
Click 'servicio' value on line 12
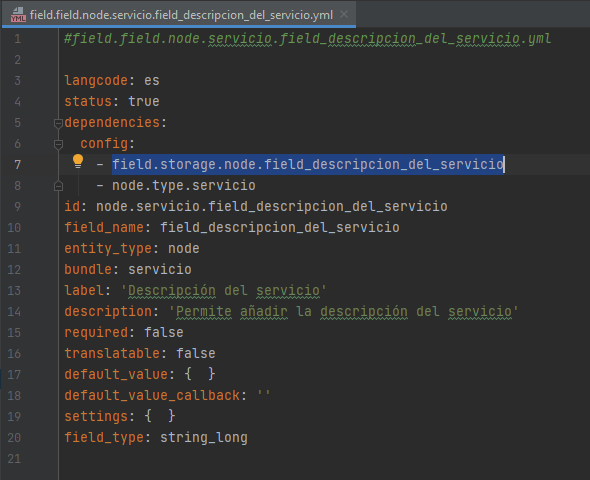[160, 270]
